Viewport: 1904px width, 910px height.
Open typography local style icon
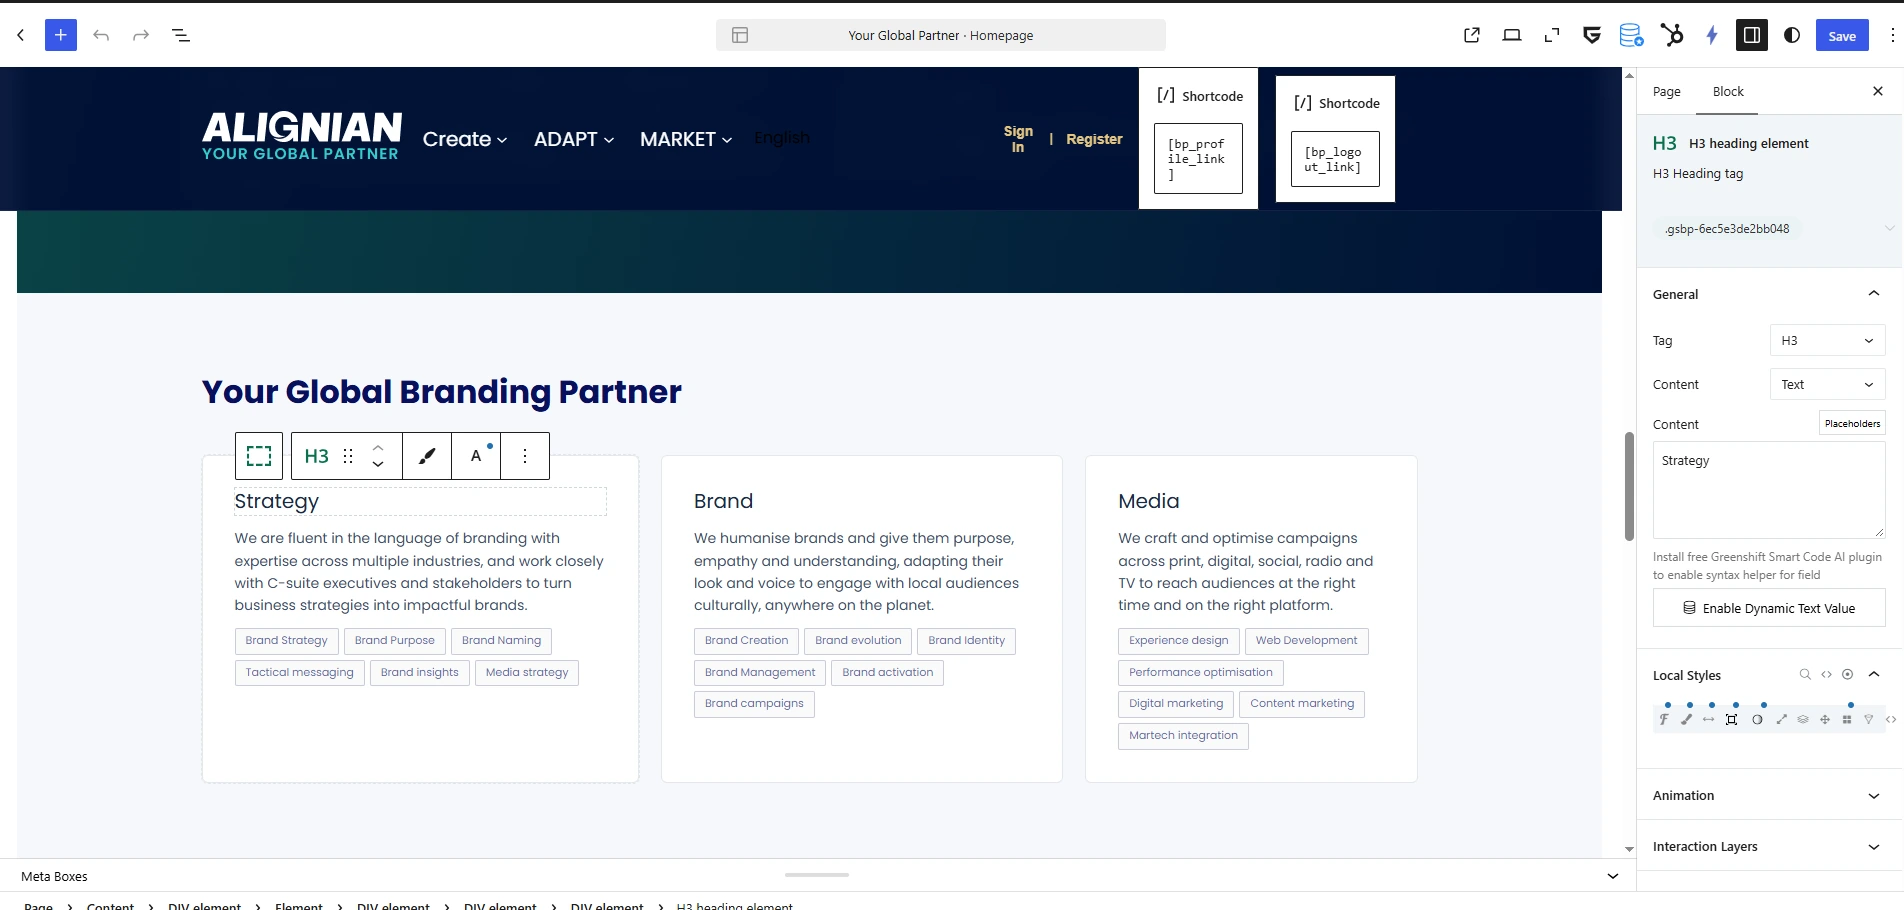(x=1664, y=719)
